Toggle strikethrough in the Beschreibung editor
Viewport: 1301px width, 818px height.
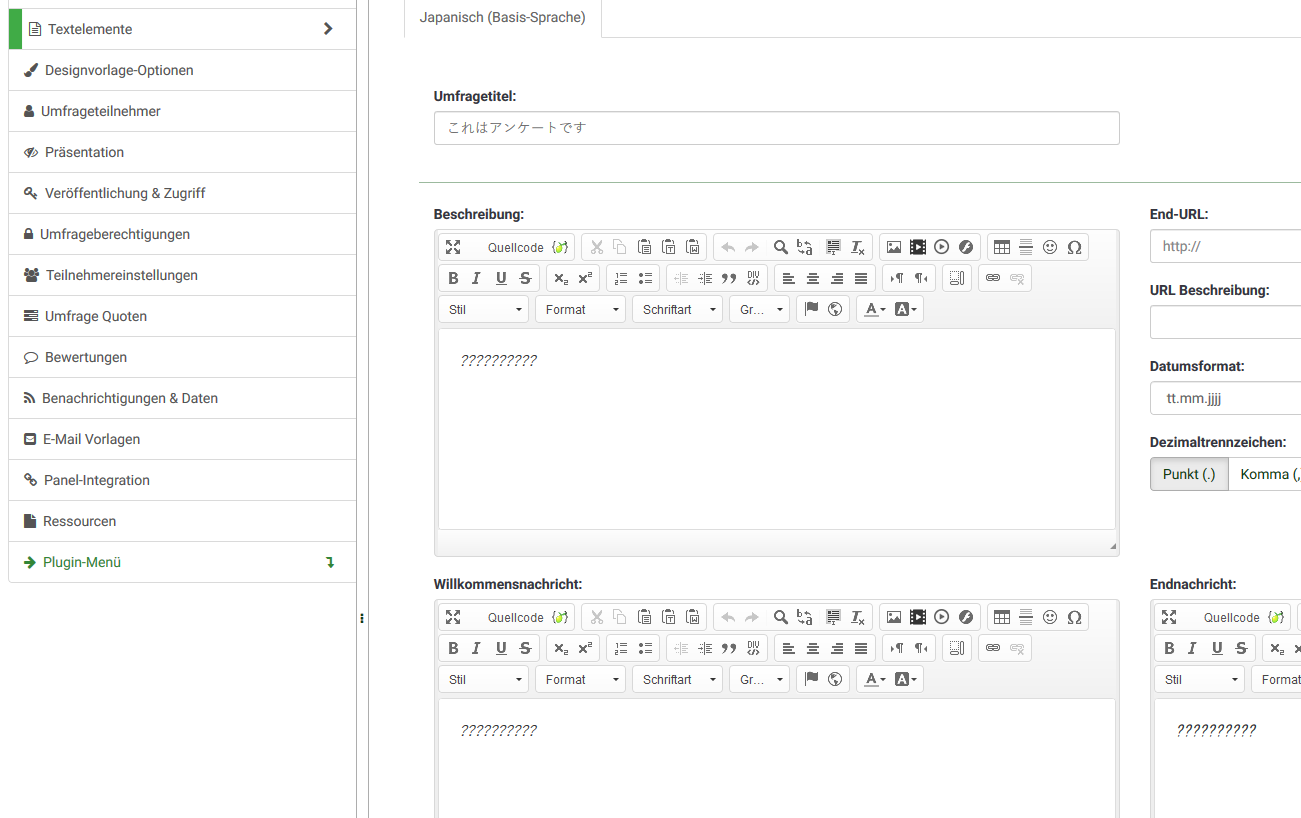(525, 278)
